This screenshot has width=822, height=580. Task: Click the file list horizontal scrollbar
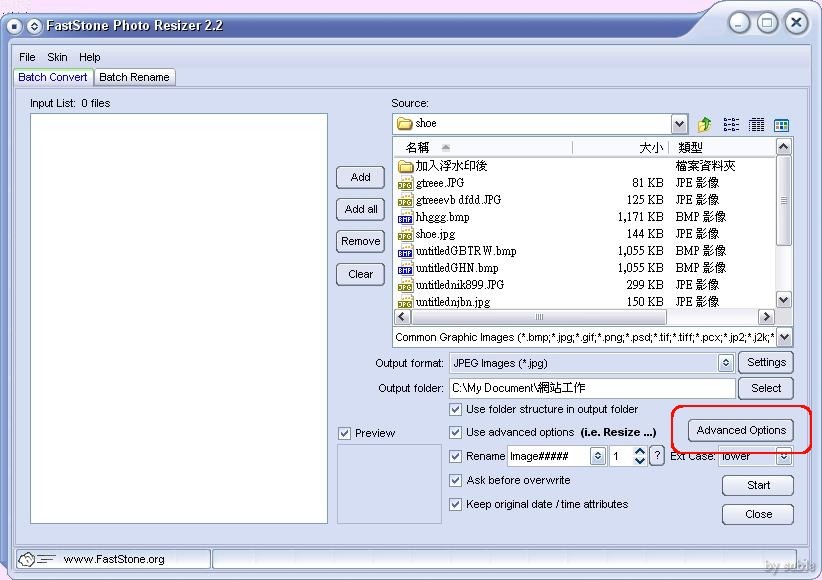(x=580, y=317)
